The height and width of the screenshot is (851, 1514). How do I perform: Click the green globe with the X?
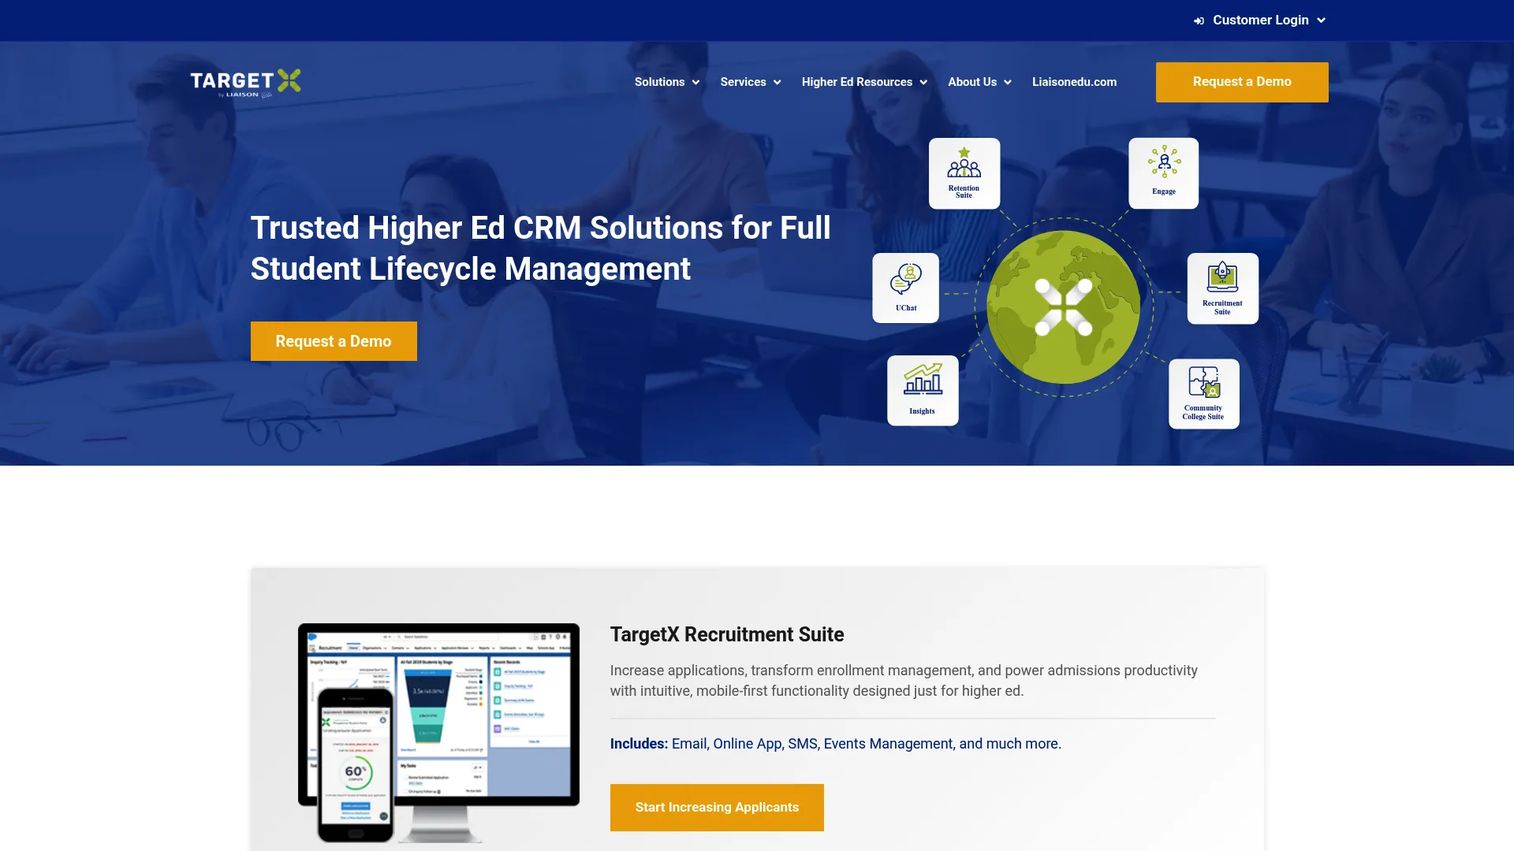pyautogui.click(x=1063, y=307)
